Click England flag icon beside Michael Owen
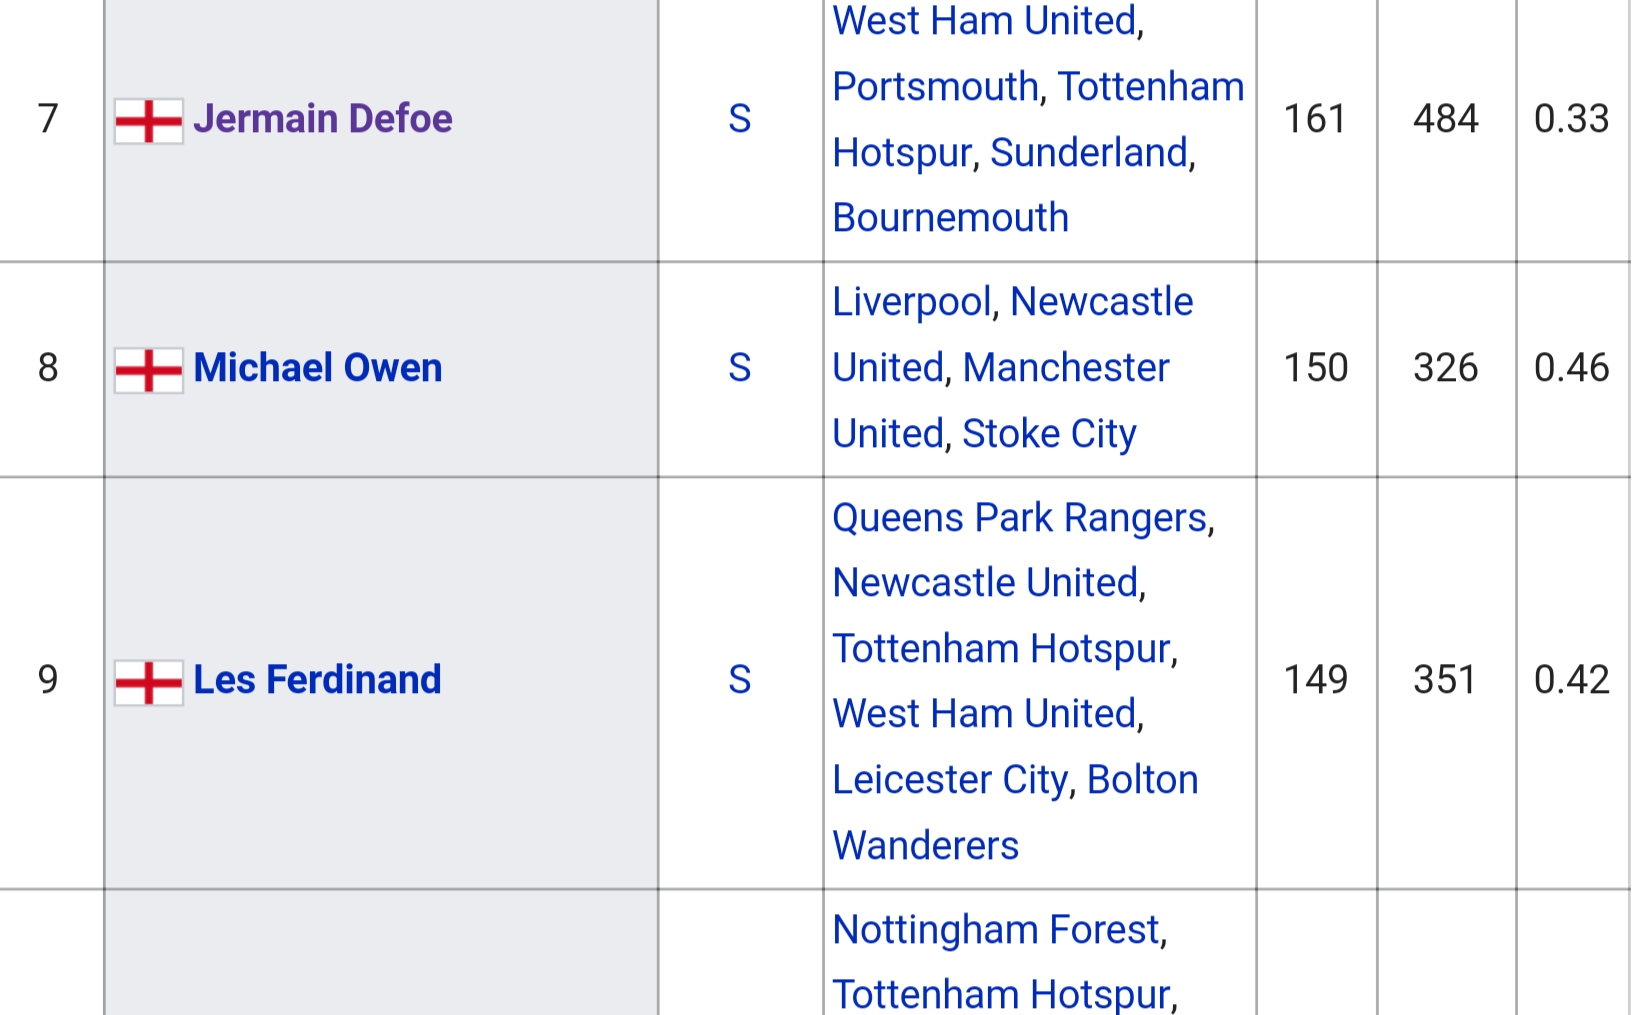Image resolution: width=1651 pixels, height=1015 pixels. [x=148, y=370]
